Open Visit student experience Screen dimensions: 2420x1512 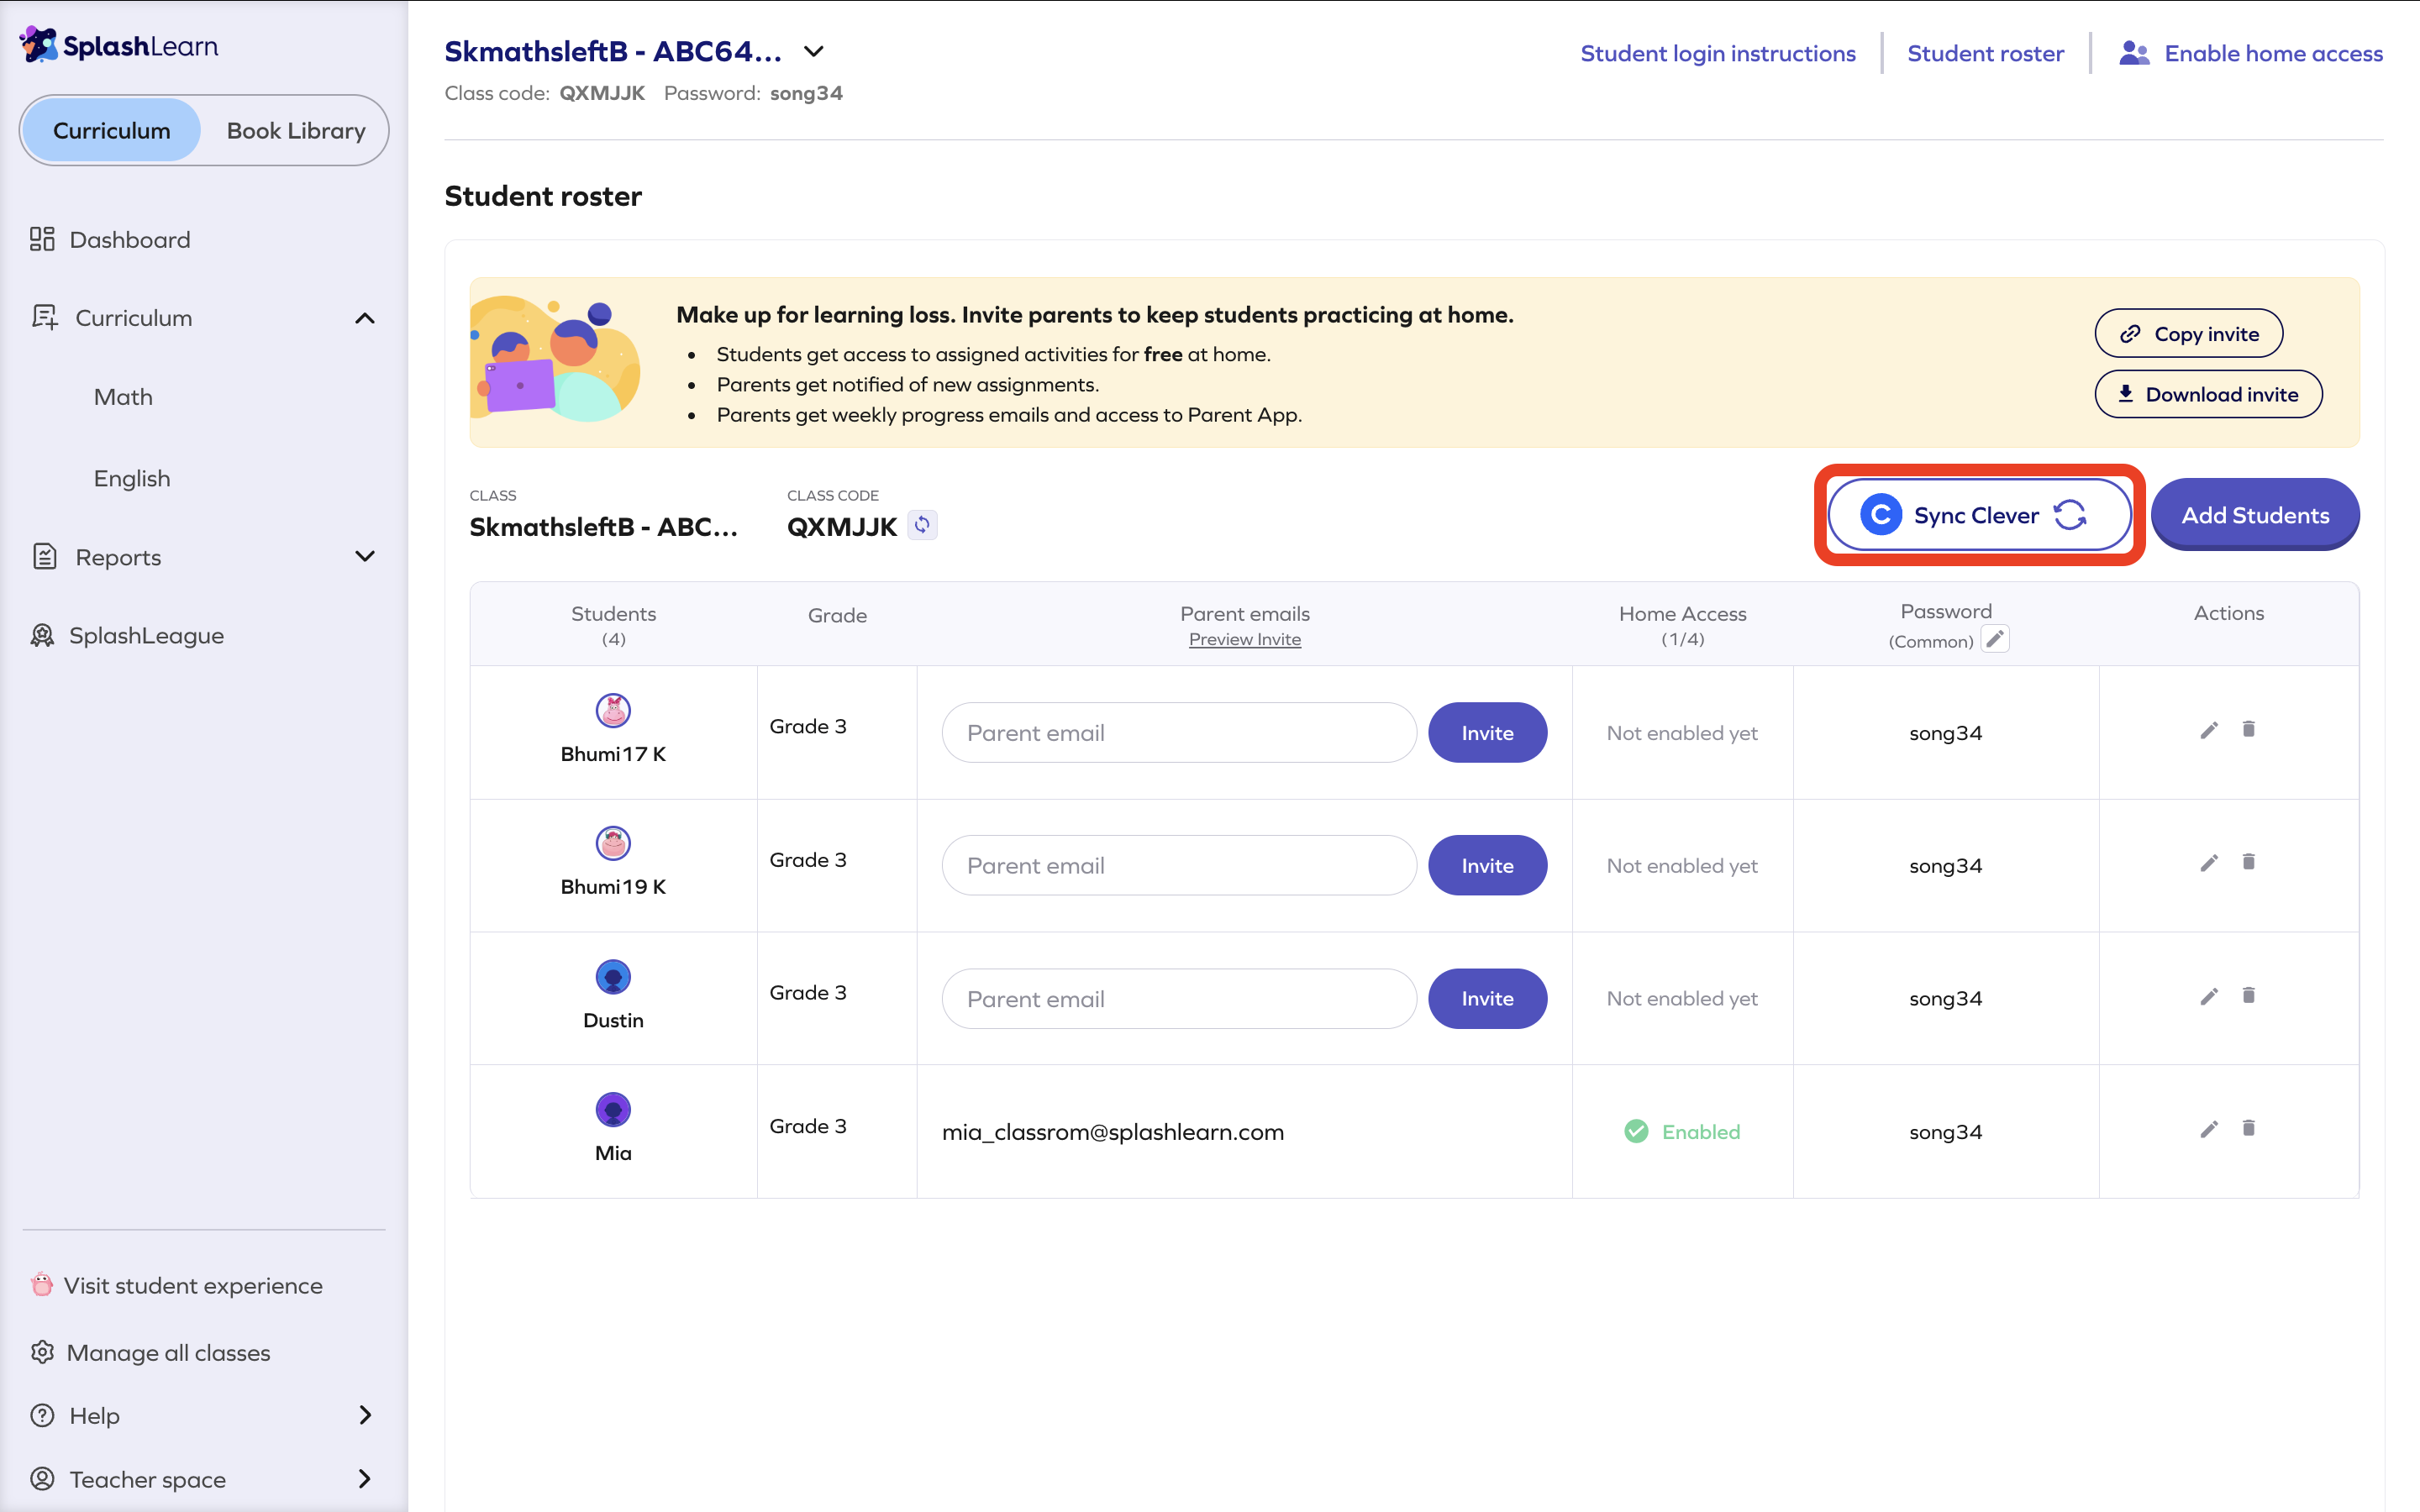(x=193, y=1285)
